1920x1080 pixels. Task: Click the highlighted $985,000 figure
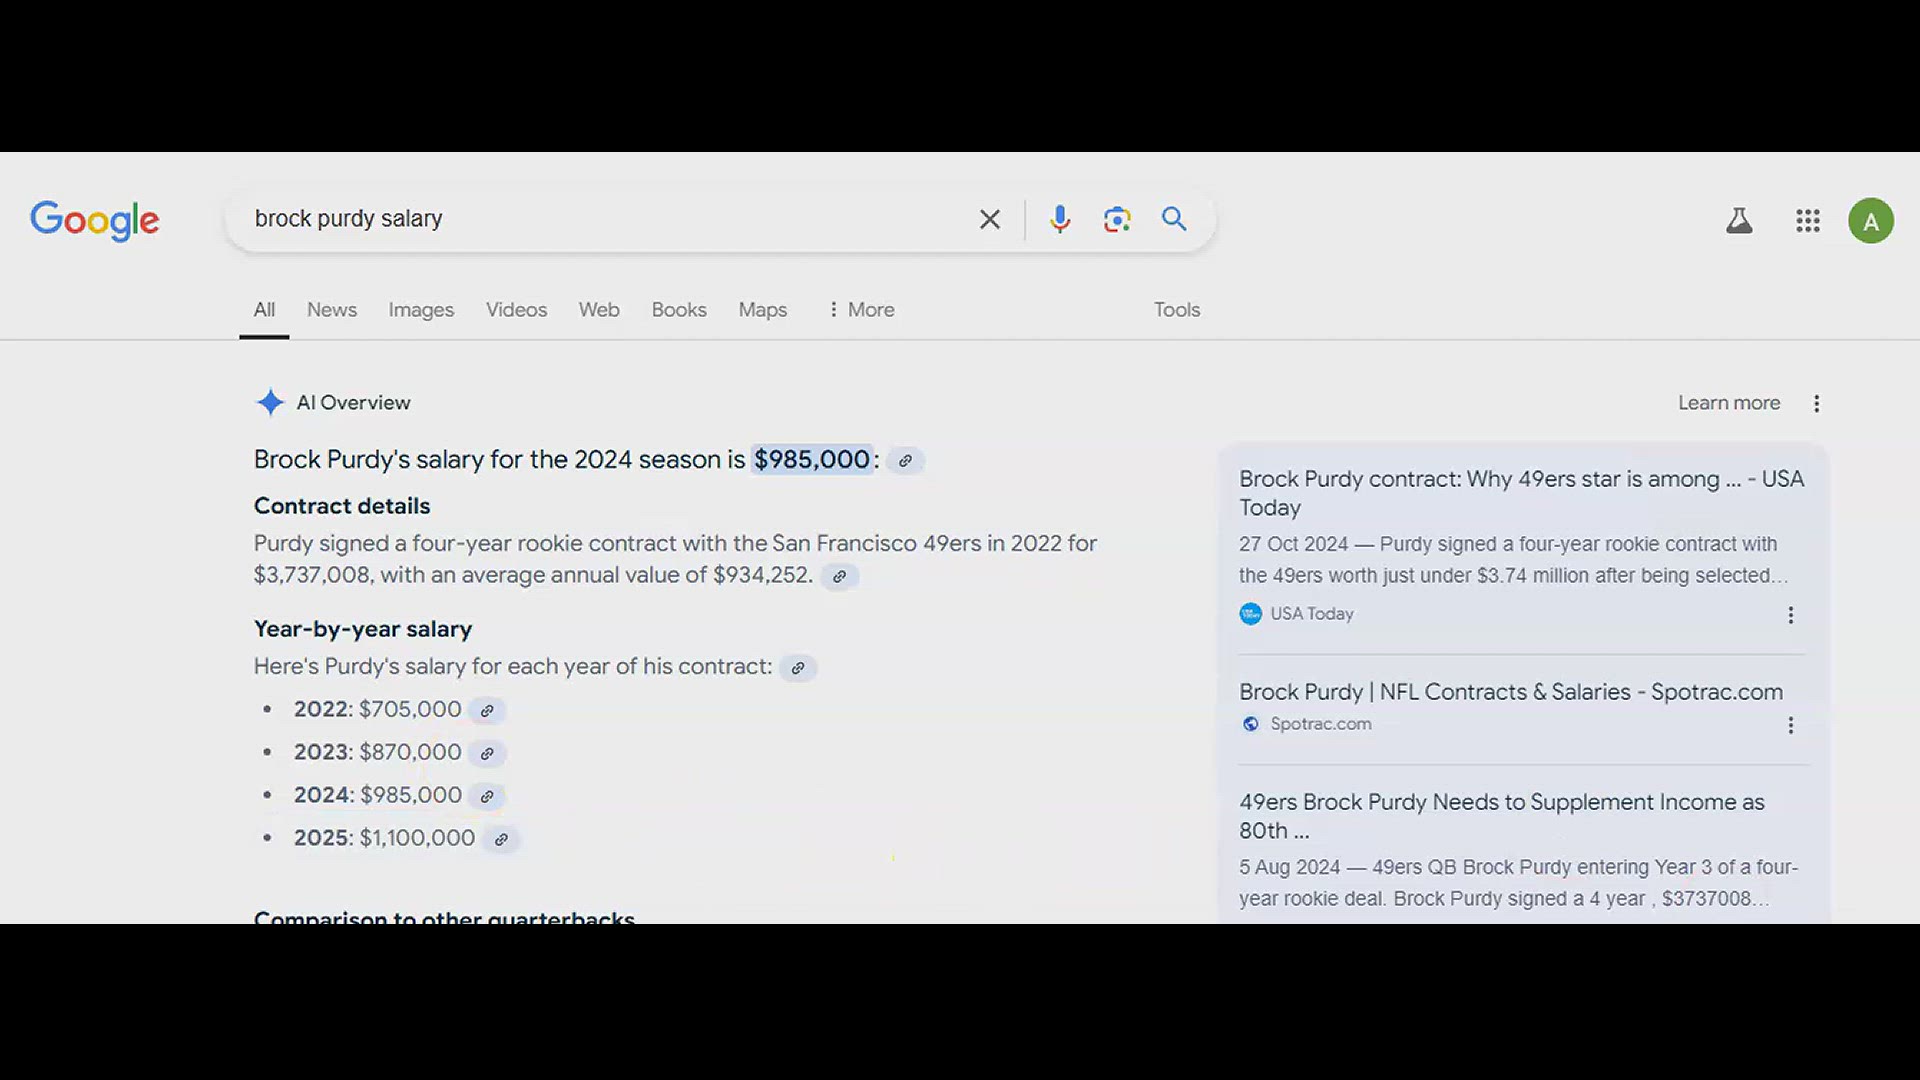[x=812, y=460]
